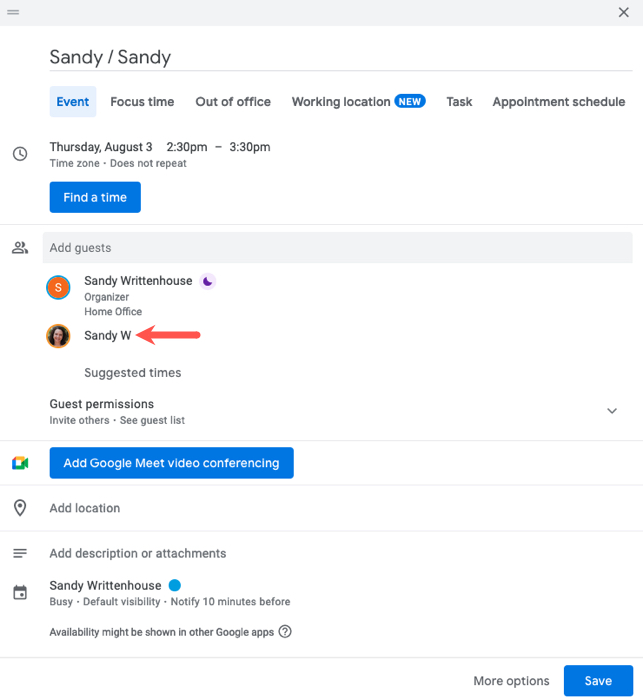The height and width of the screenshot is (700, 643).
Task: Click the Add location field
Action: [x=85, y=508]
